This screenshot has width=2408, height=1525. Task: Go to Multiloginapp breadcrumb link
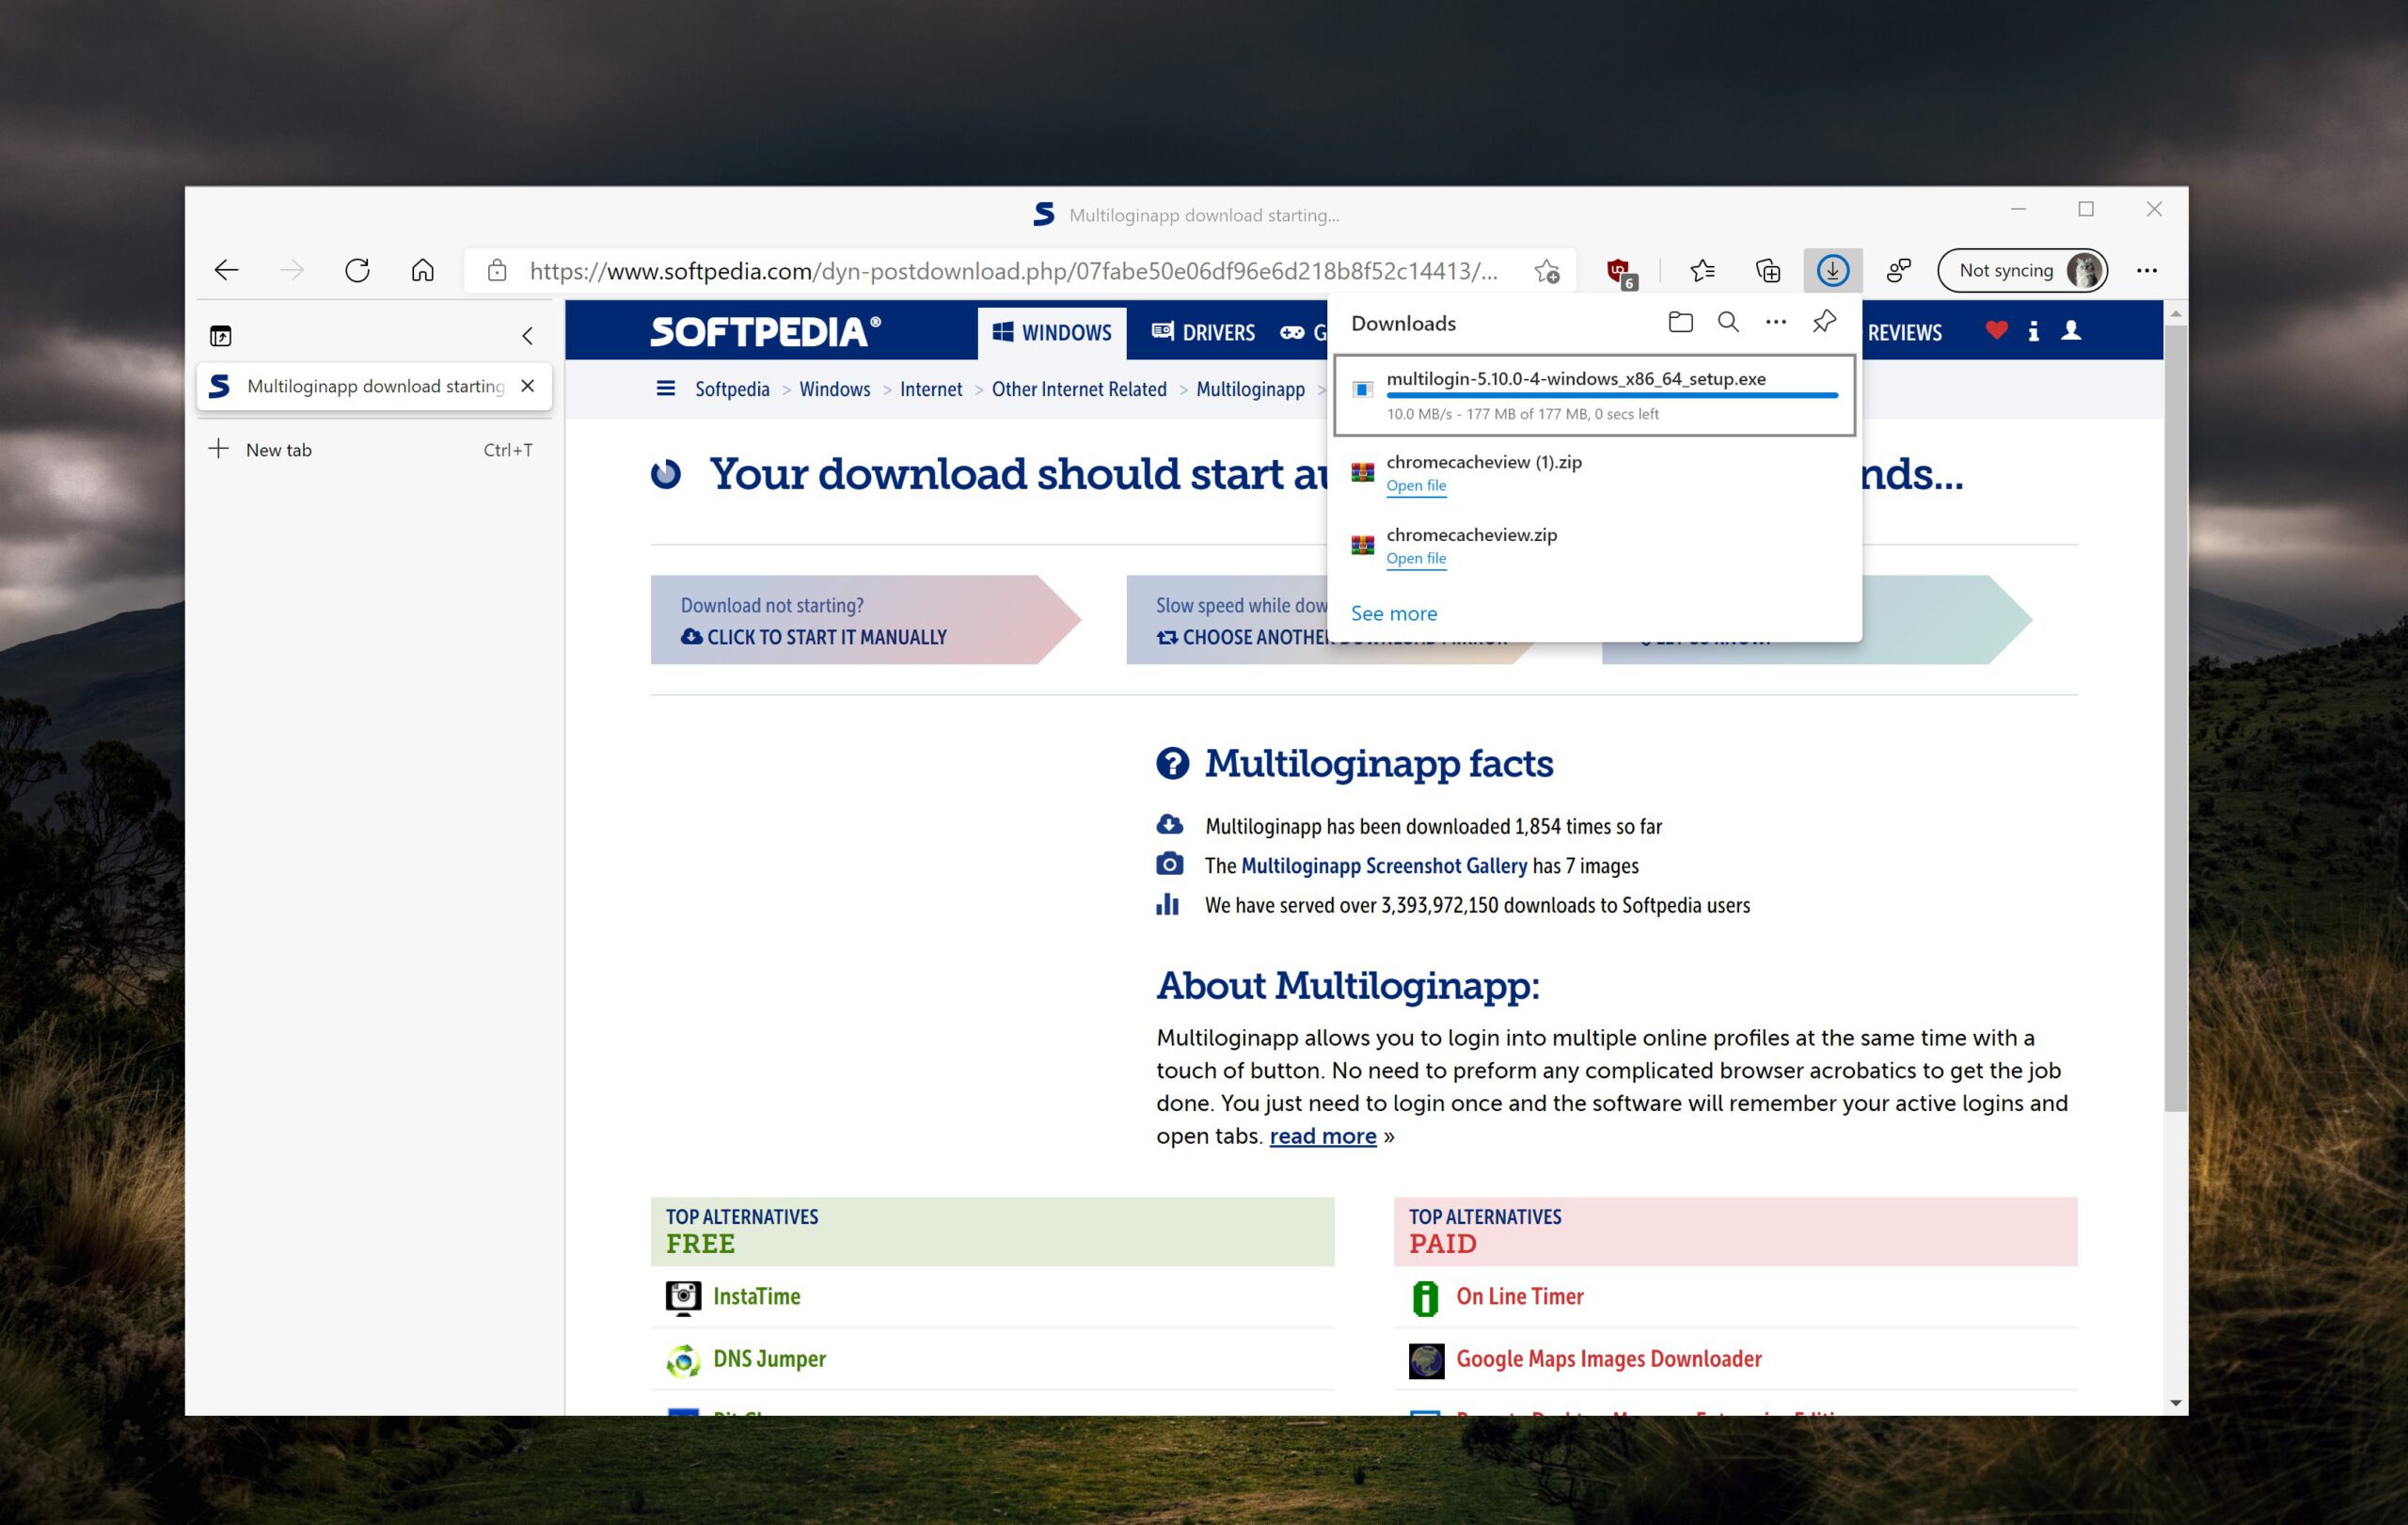tap(1250, 389)
